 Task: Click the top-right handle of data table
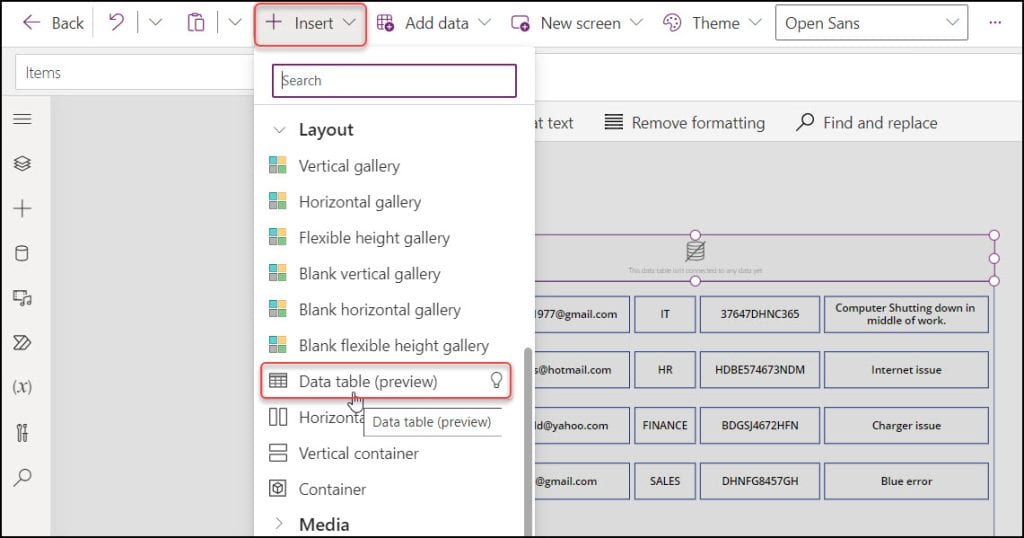tap(994, 235)
